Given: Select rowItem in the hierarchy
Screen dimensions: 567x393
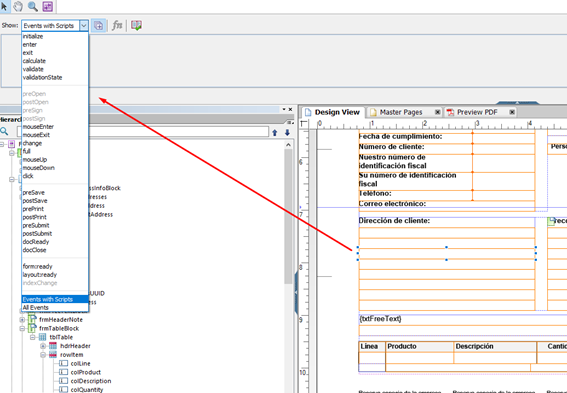Looking at the screenshot, I should coord(72,355).
